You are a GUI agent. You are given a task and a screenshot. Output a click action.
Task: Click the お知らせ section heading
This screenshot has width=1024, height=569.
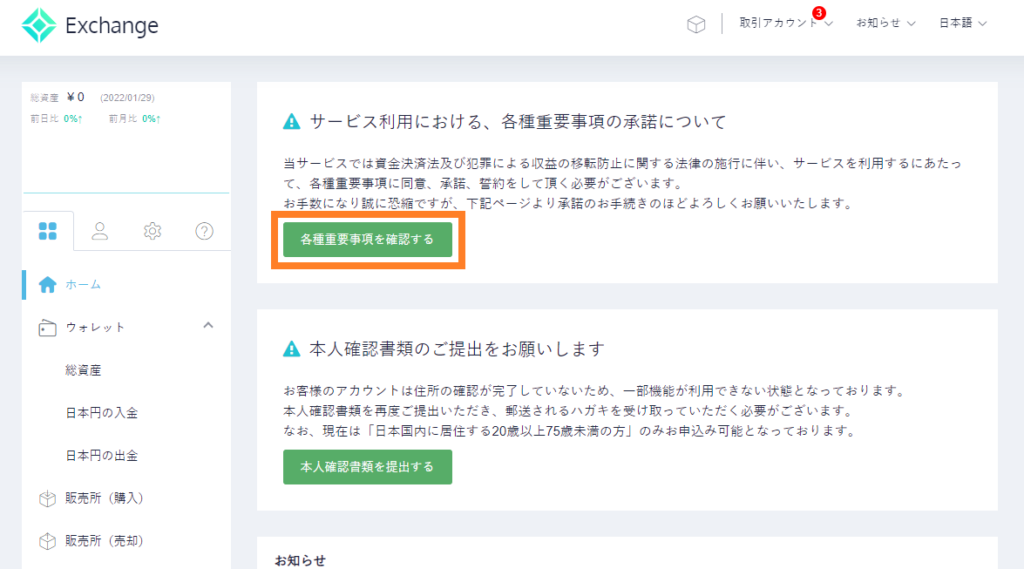coord(300,561)
